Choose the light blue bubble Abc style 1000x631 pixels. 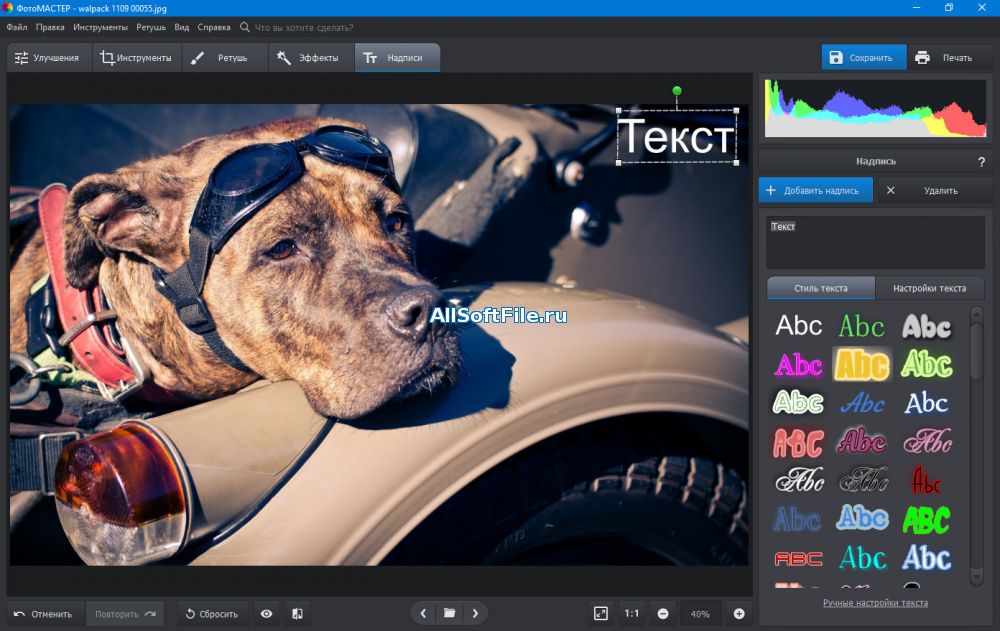(x=862, y=518)
